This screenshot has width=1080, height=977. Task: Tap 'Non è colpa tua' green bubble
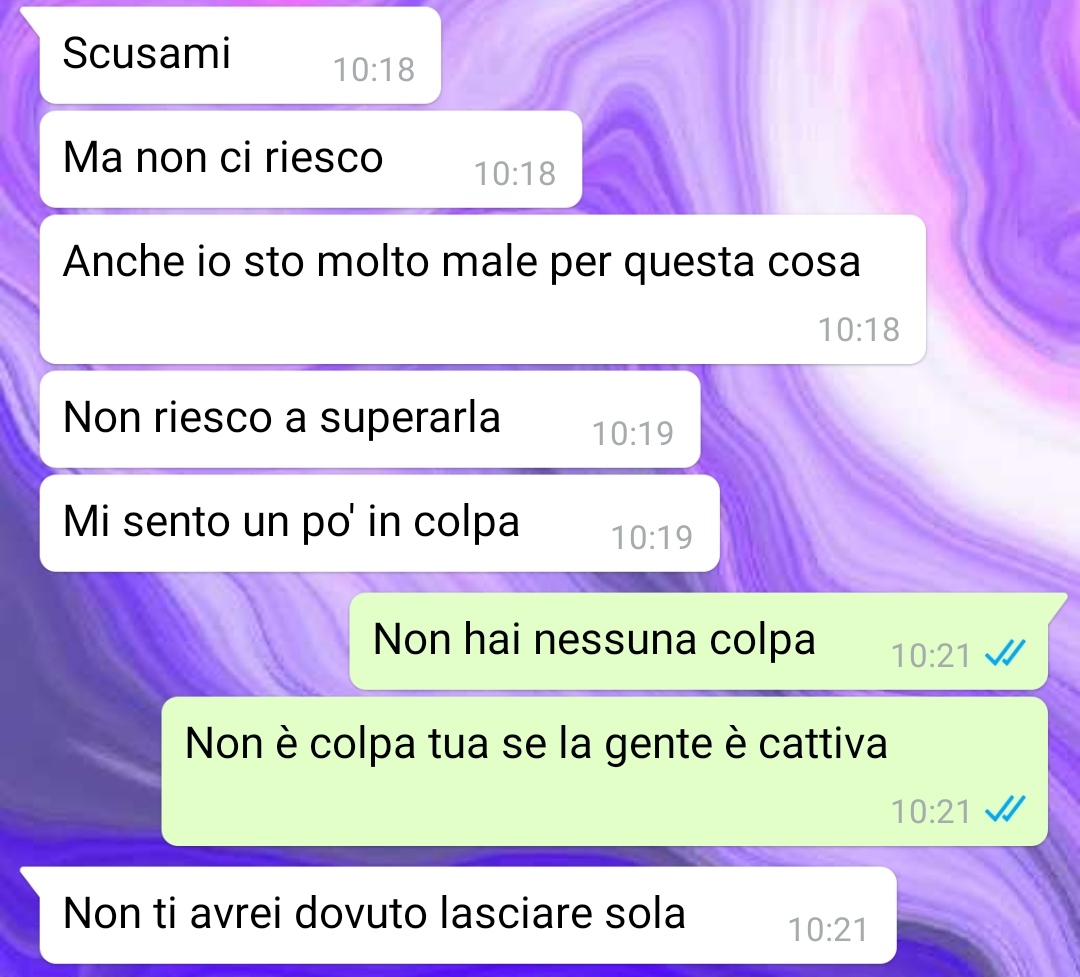tap(605, 771)
